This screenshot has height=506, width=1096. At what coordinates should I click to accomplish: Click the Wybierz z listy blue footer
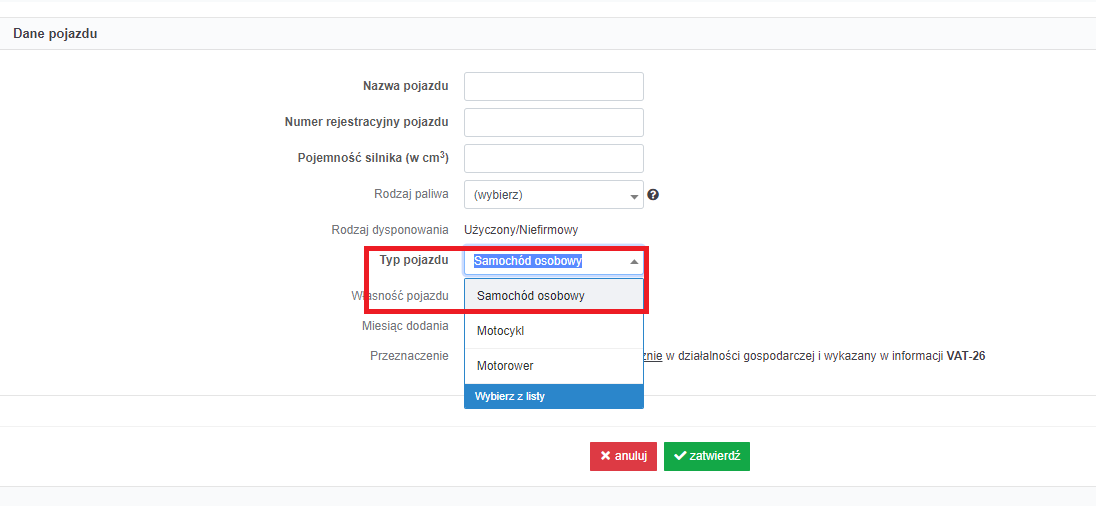click(554, 396)
